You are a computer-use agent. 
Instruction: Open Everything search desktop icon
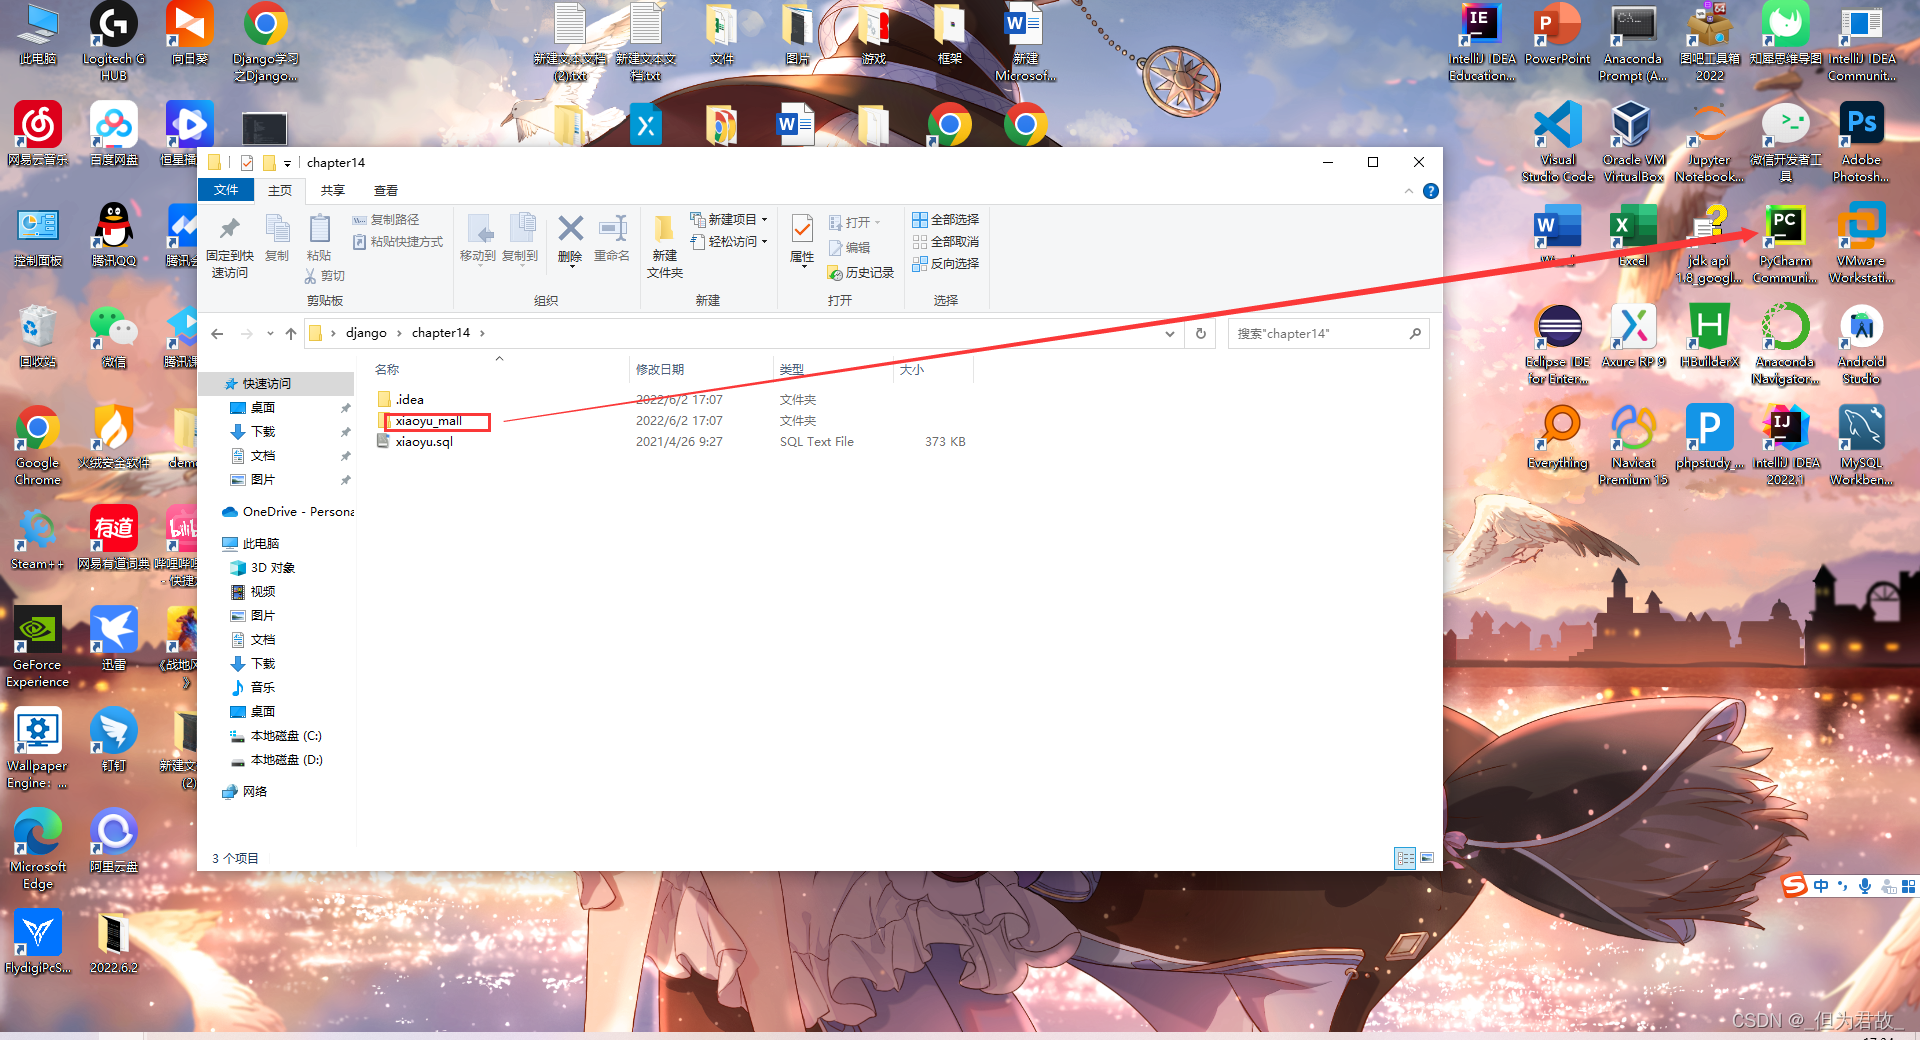[1557, 438]
